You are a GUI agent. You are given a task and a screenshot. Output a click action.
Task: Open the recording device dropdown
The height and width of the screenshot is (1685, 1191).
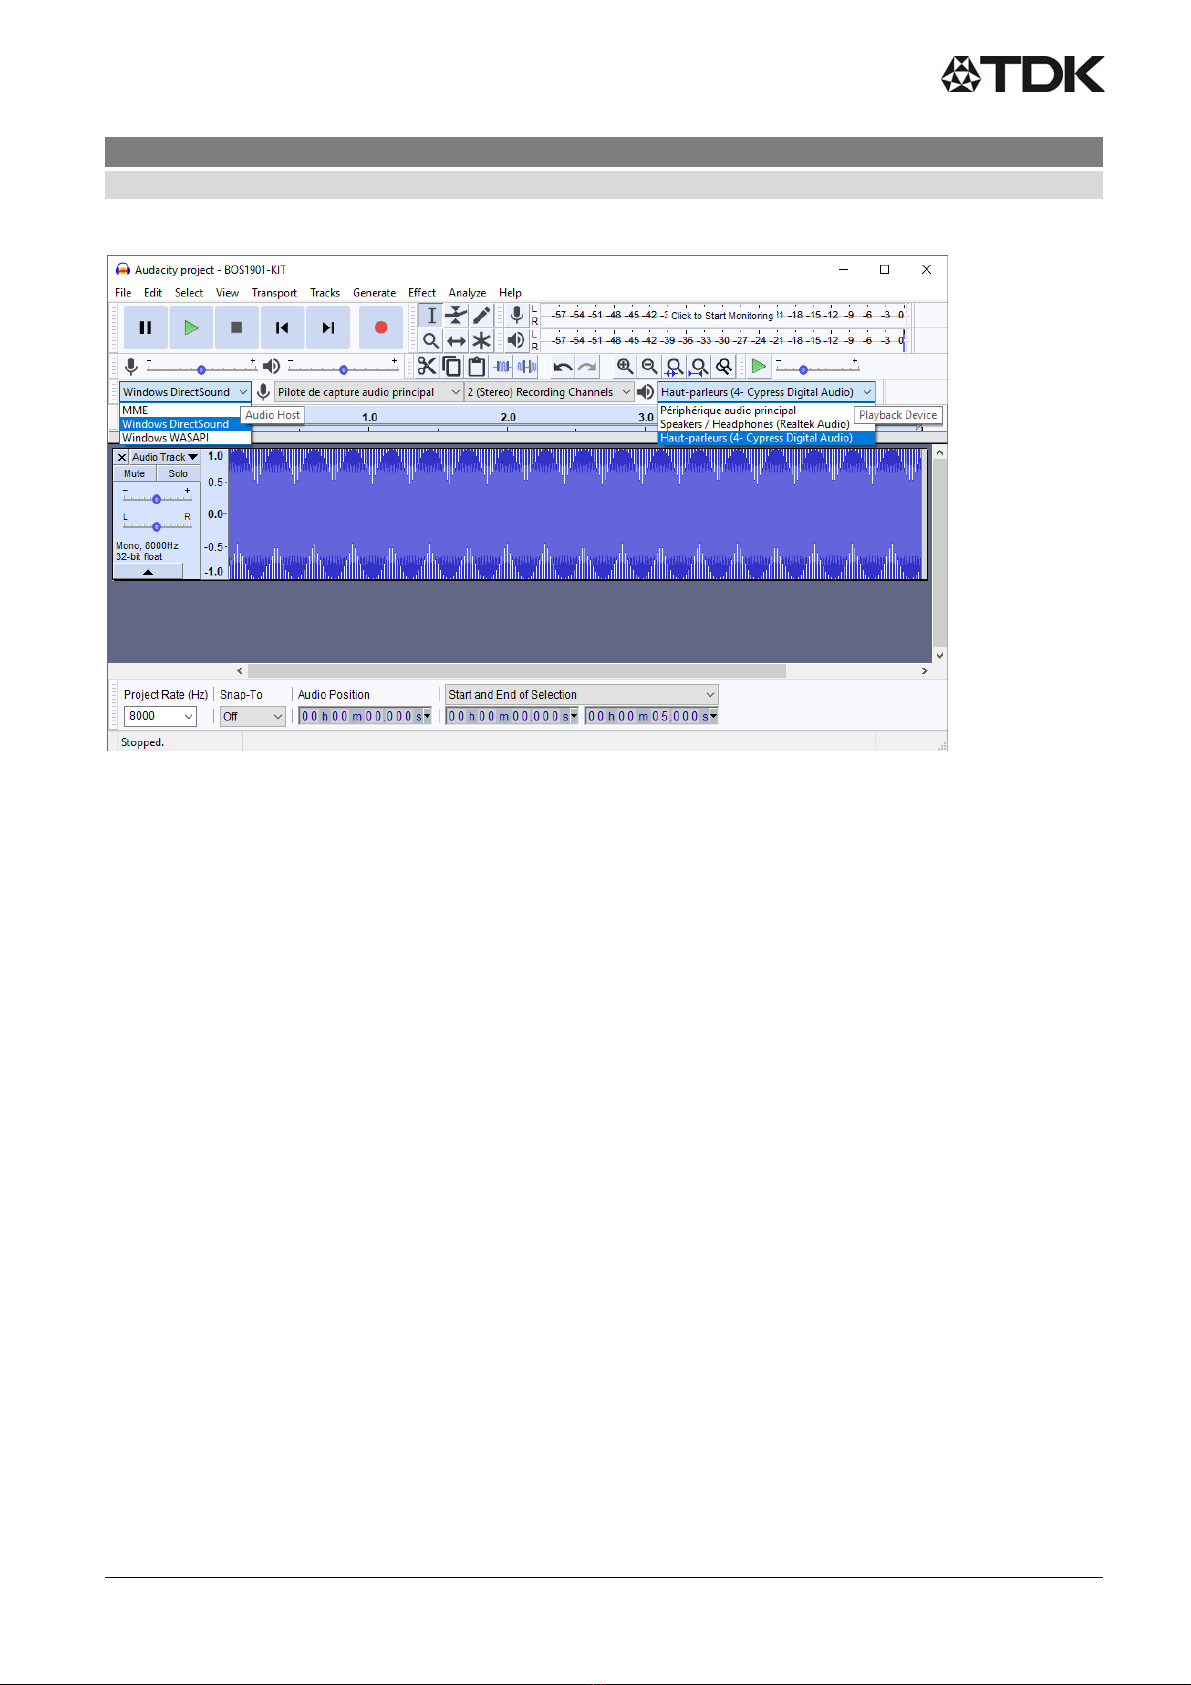click(x=369, y=392)
